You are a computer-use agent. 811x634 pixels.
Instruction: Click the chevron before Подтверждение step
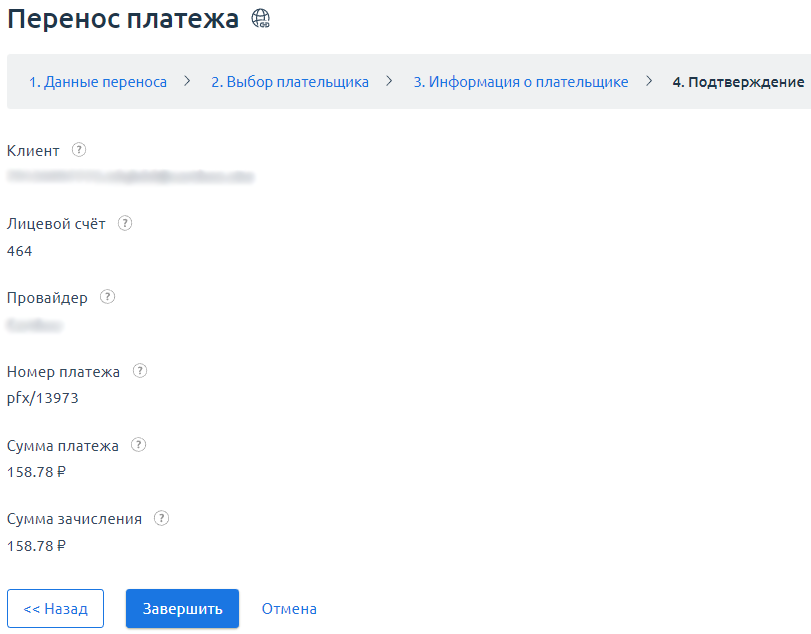pyautogui.click(x=649, y=81)
